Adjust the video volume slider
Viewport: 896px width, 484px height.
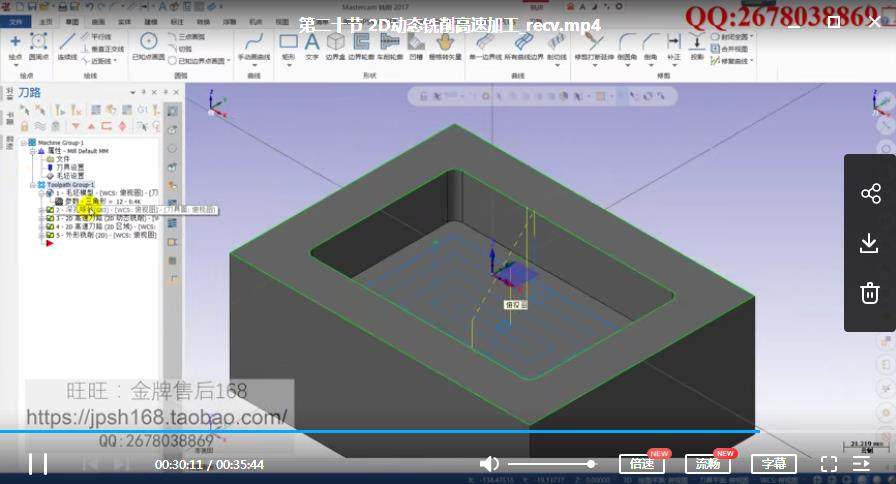[551, 464]
